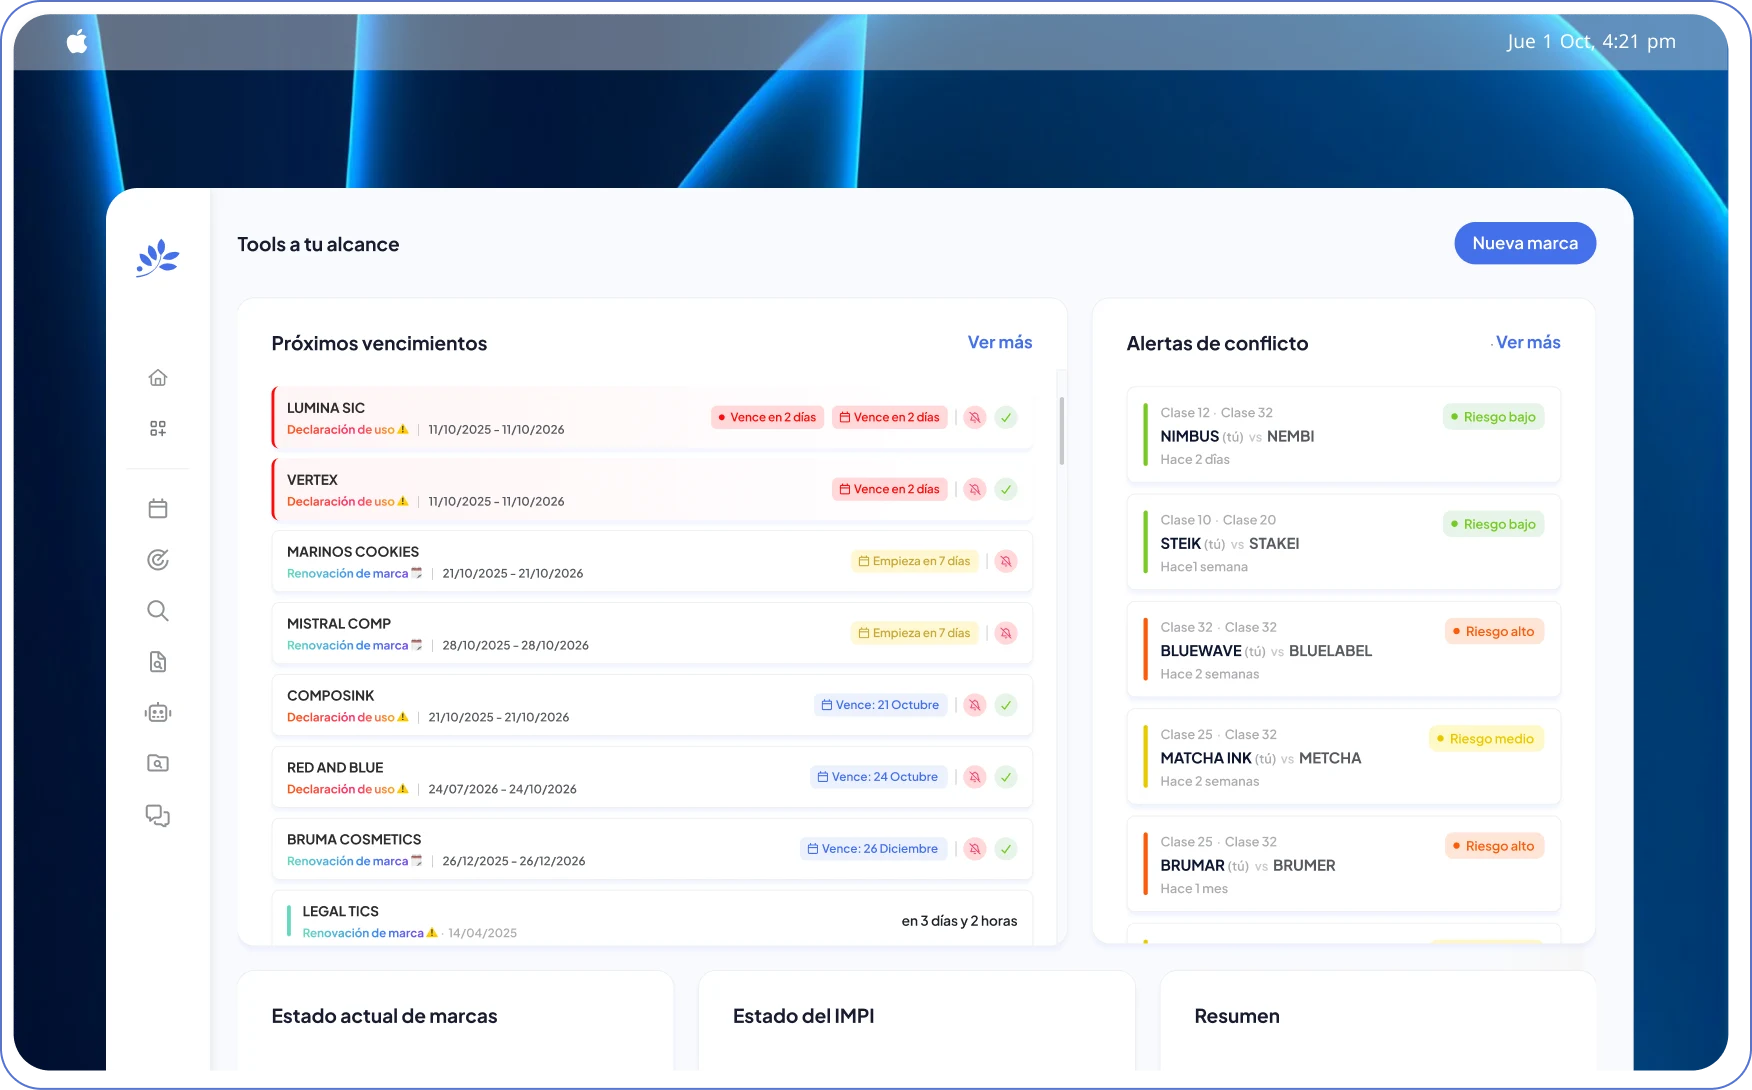Mute notifications for COMPOSINK

click(974, 705)
